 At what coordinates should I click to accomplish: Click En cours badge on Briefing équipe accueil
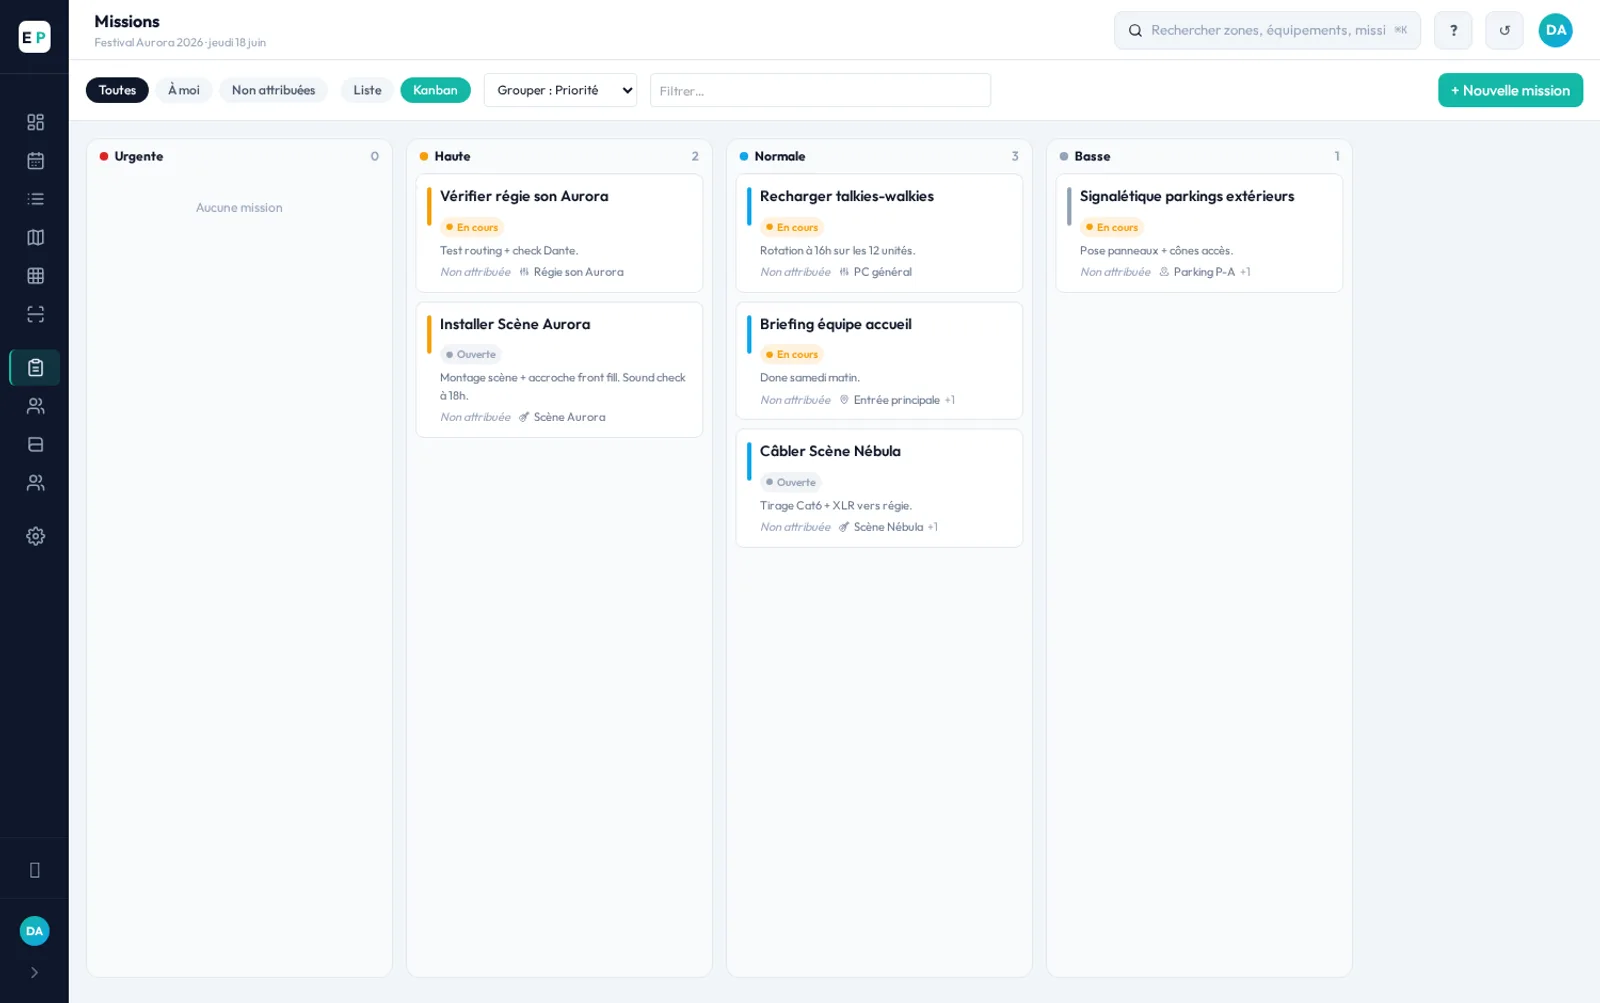(x=792, y=354)
